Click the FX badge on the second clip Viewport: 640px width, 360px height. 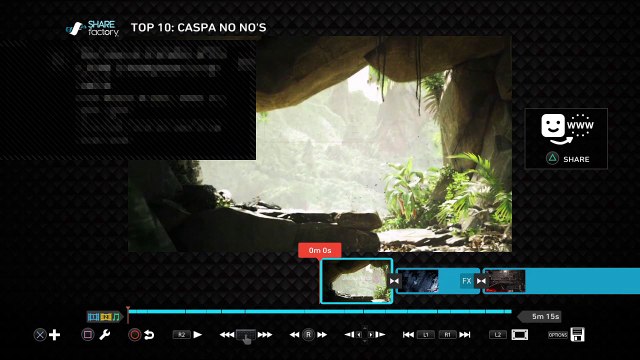pyautogui.click(x=467, y=281)
